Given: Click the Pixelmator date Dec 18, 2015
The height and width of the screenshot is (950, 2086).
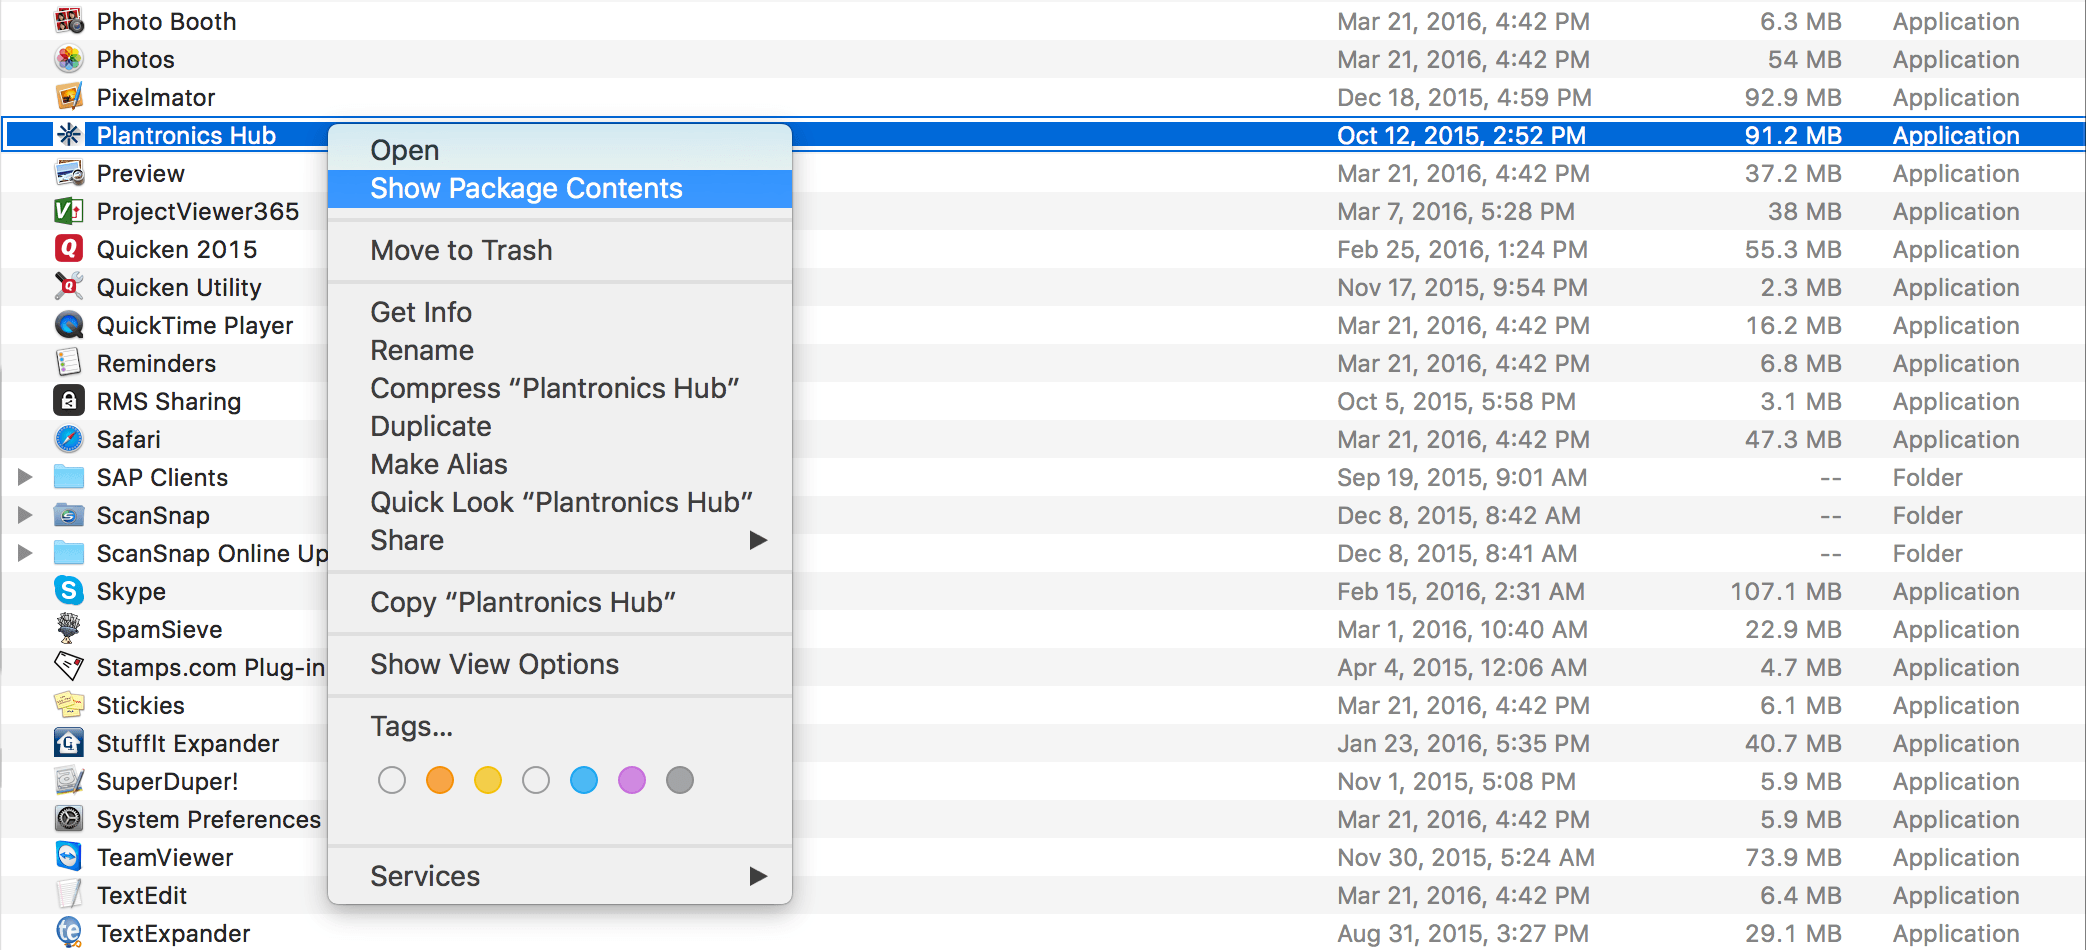Looking at the screenshot, I should pos(1464,97).
